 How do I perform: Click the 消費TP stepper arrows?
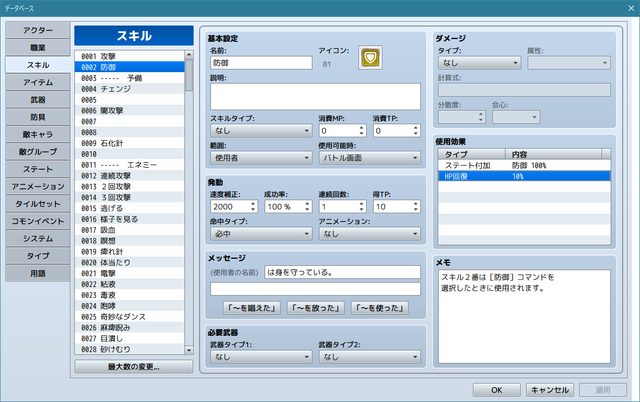(x=416, y=131)
